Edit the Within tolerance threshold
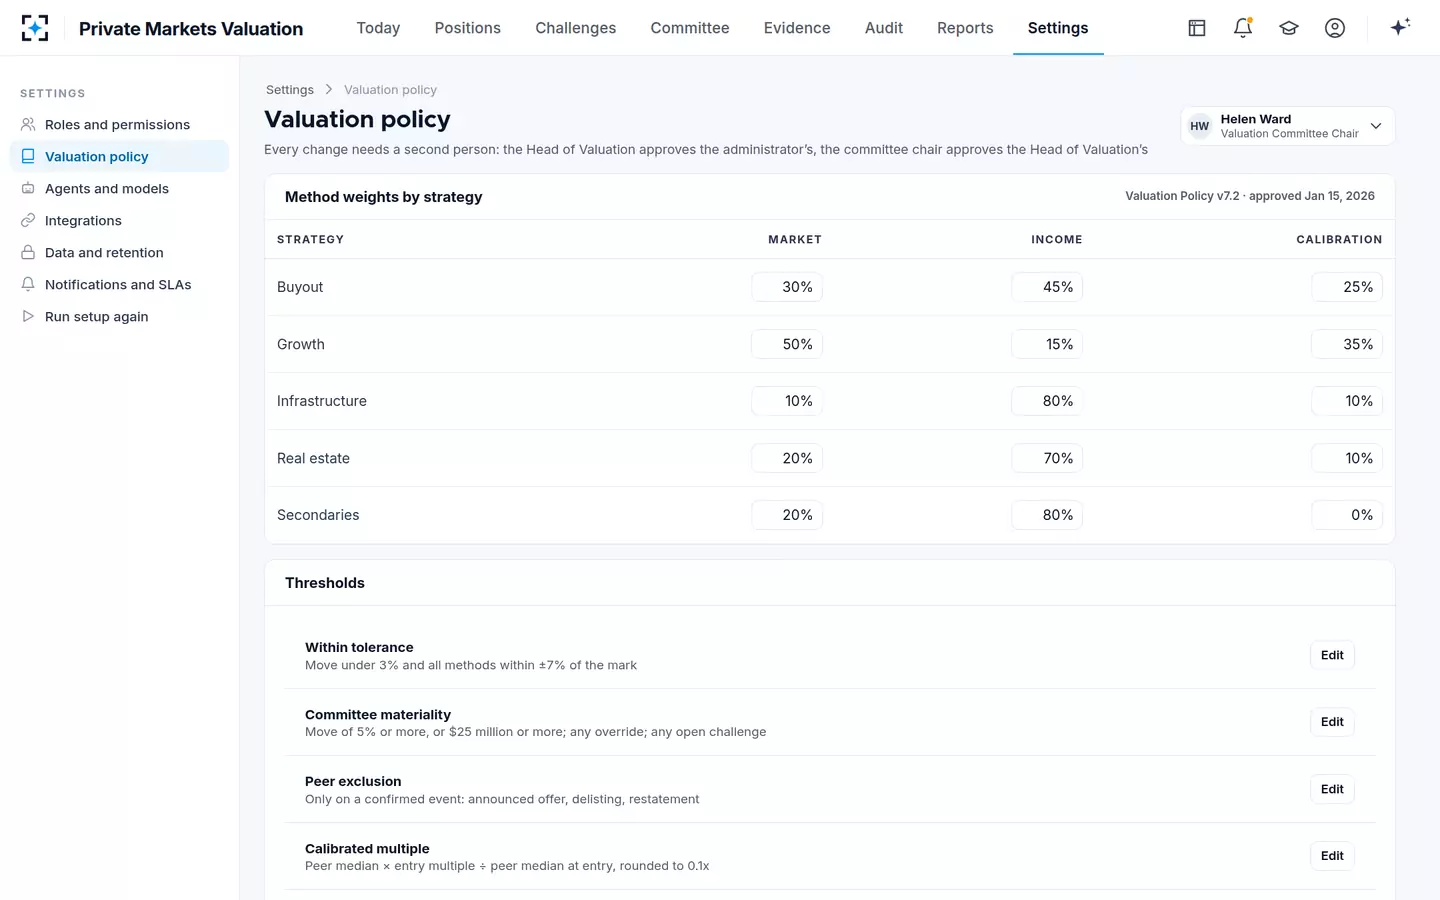 pyautogui.click(x=1332, y=656)
